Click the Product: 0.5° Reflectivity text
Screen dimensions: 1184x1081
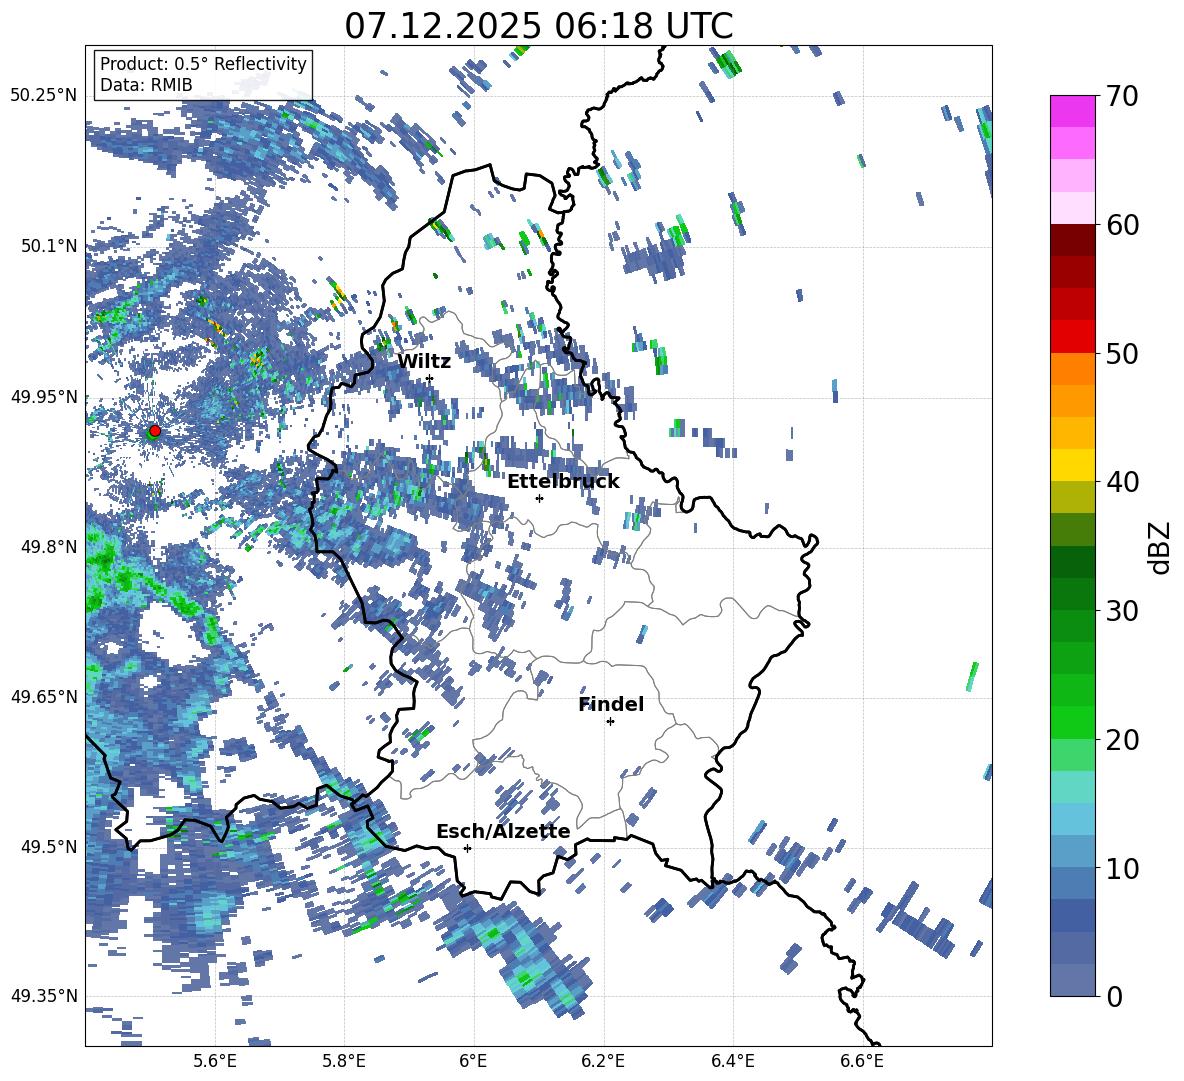coord(204,63)
